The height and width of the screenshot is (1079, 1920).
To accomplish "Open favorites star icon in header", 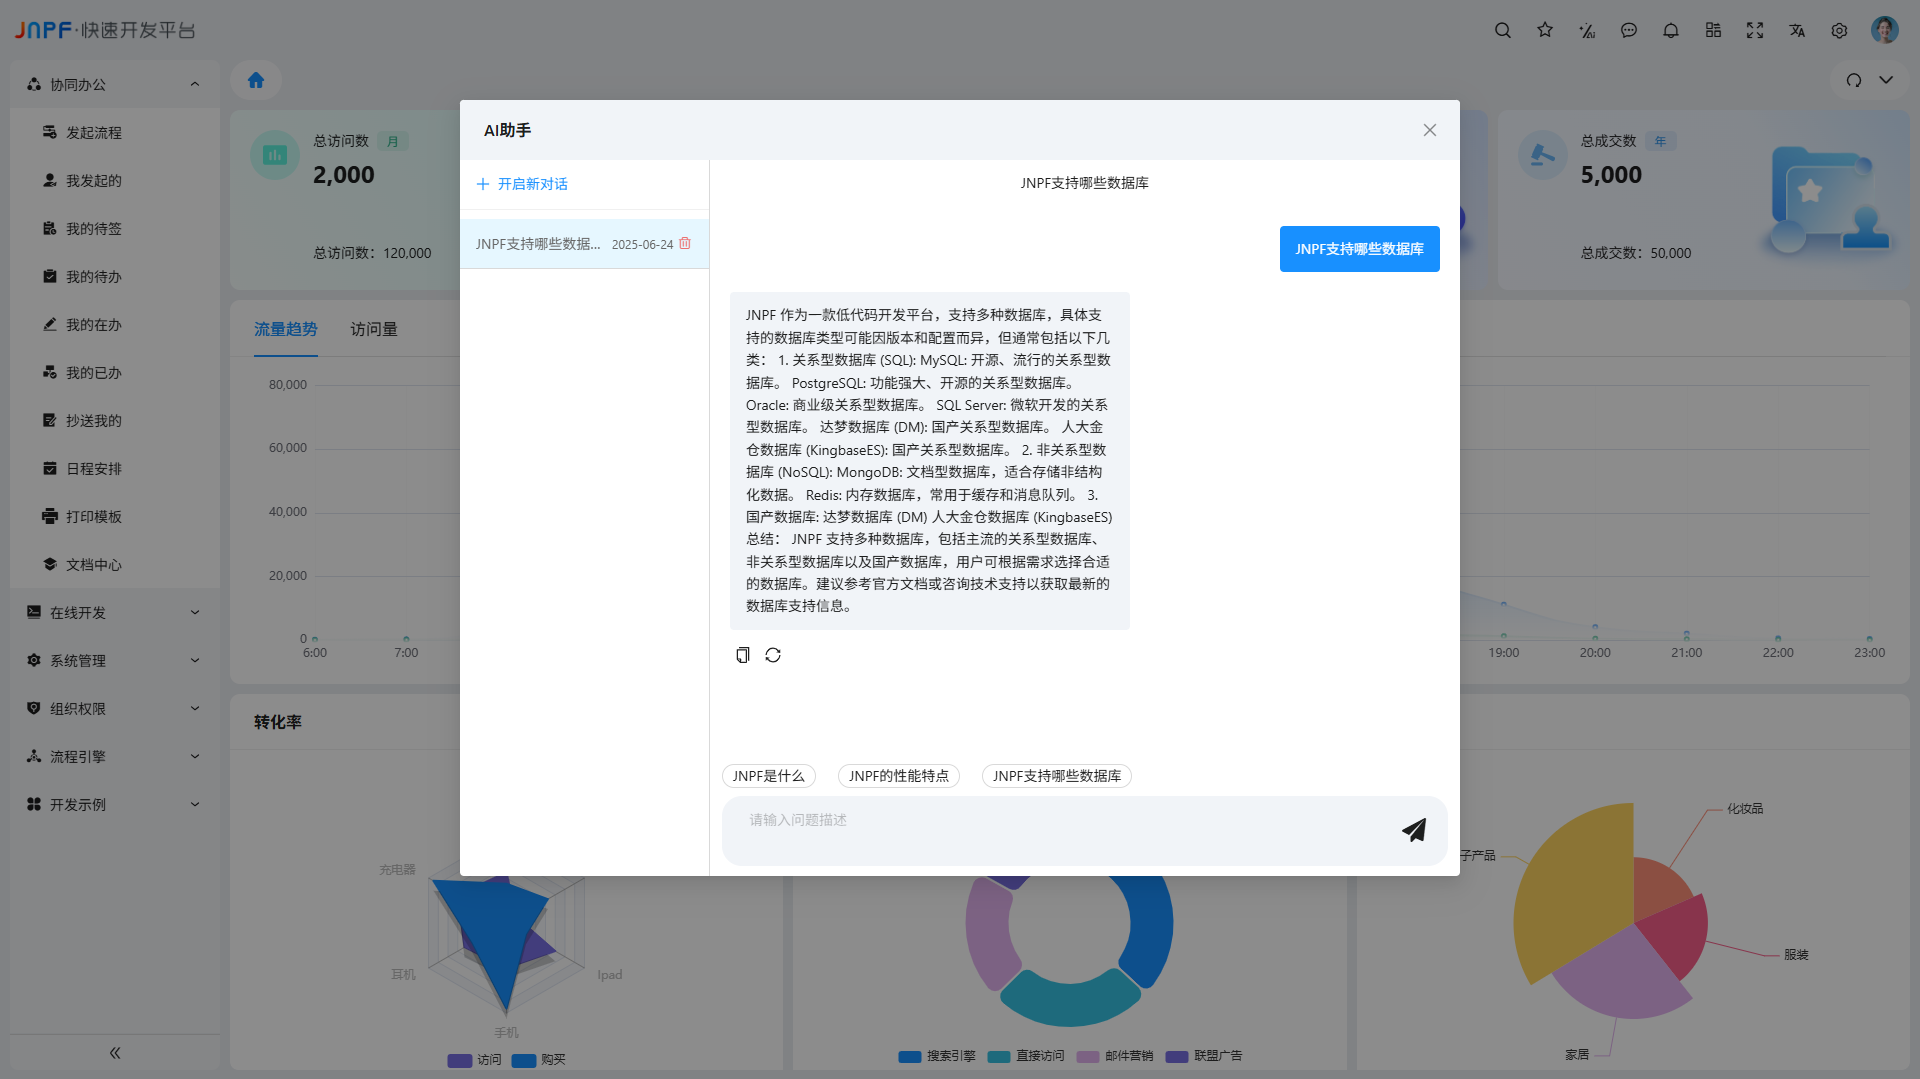I will point(1545,30).
